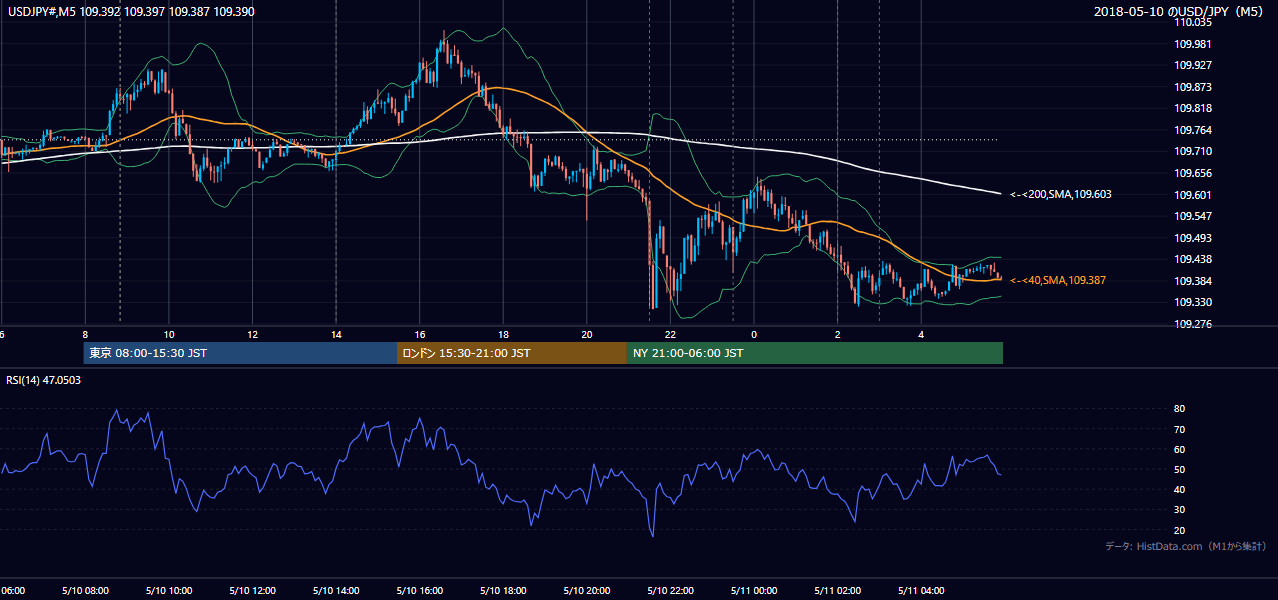
Task: Click the 109.764 price axis value
Action: [1194, 130]
